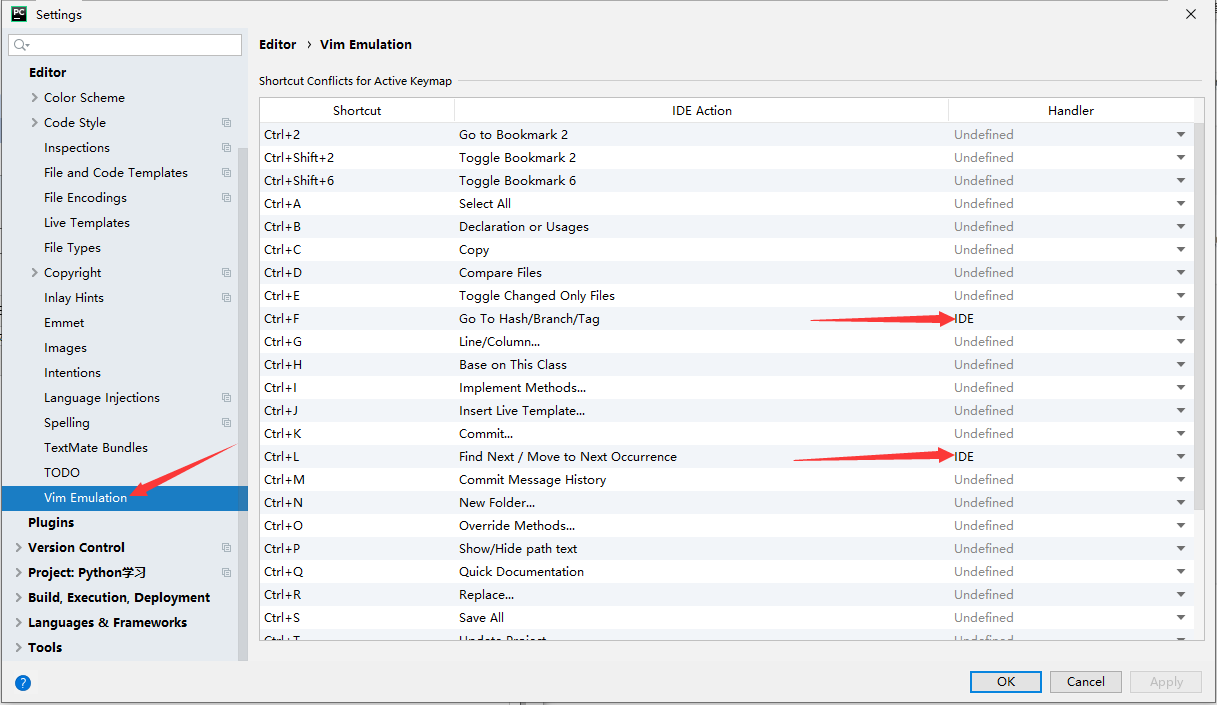Click project-level icon beside File Encodings
Screen dimensions: 1217x705
226,198
